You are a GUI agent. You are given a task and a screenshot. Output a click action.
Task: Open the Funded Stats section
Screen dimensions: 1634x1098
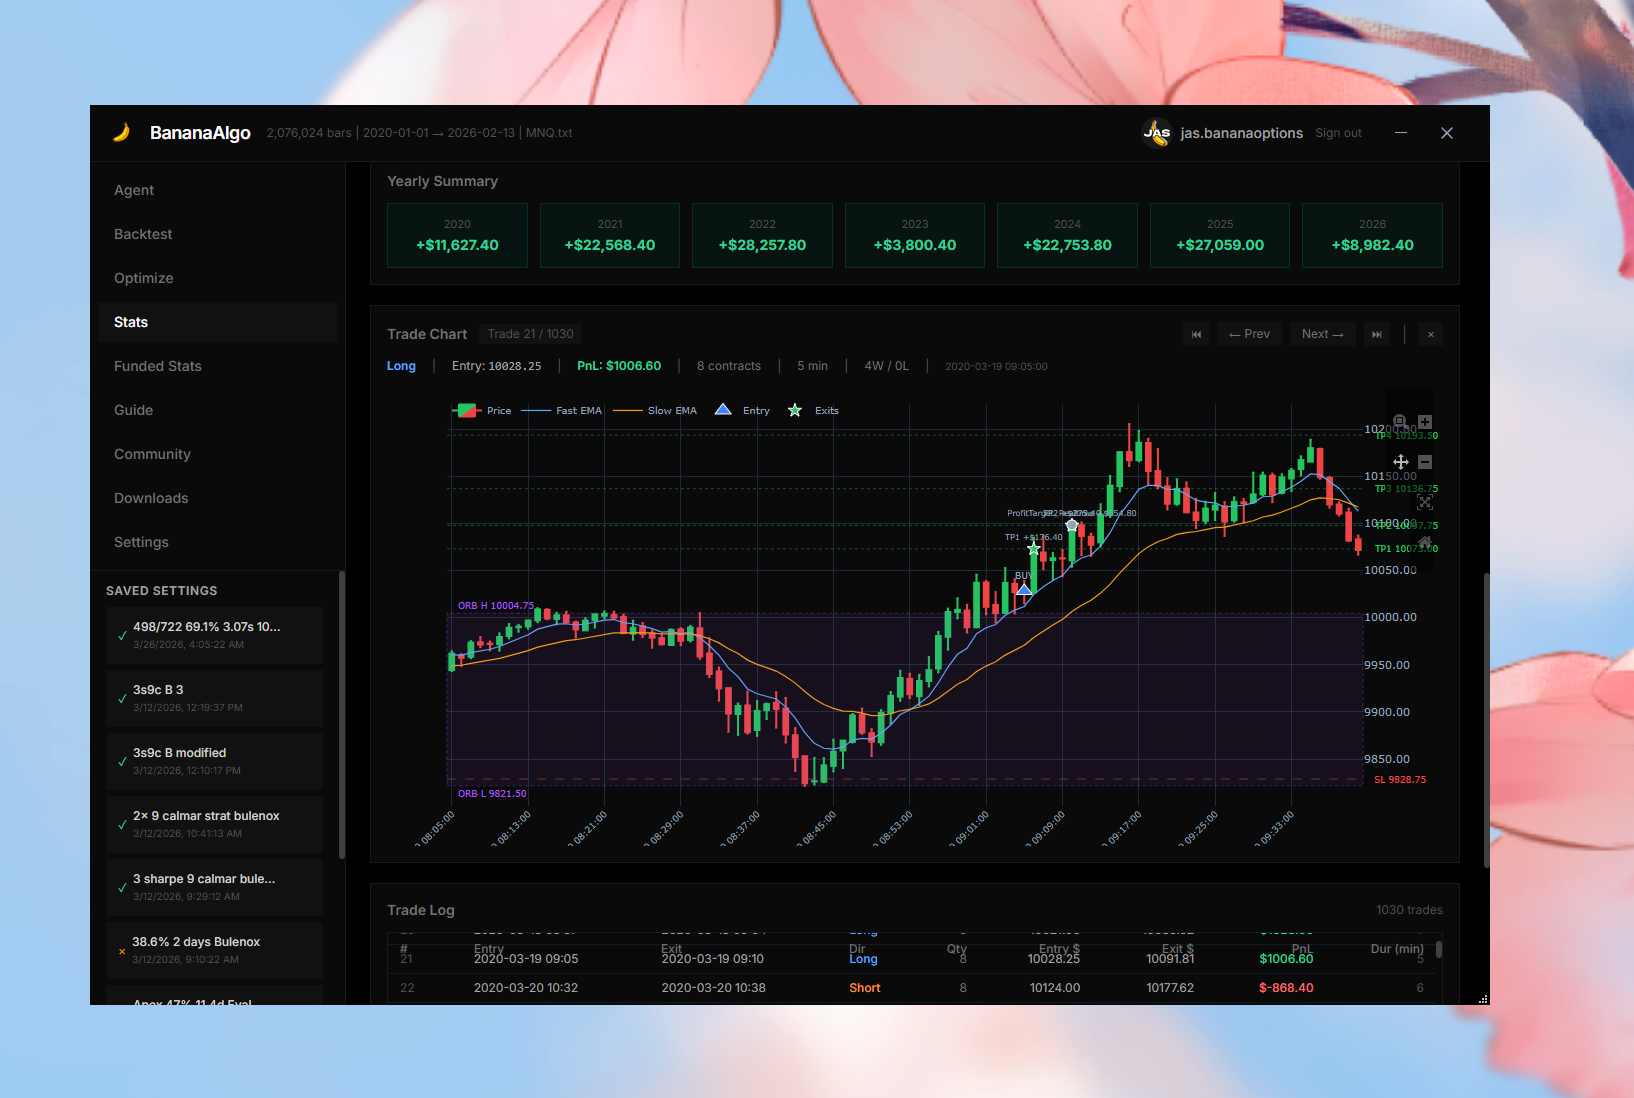point(157,366)
